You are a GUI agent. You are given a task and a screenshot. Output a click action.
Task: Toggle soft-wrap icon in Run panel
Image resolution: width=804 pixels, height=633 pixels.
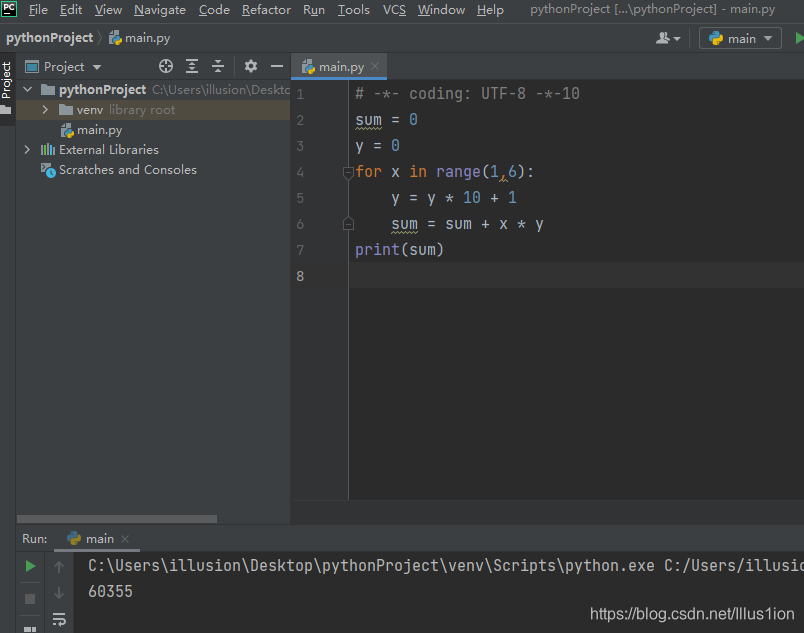(x=59, y=619)
